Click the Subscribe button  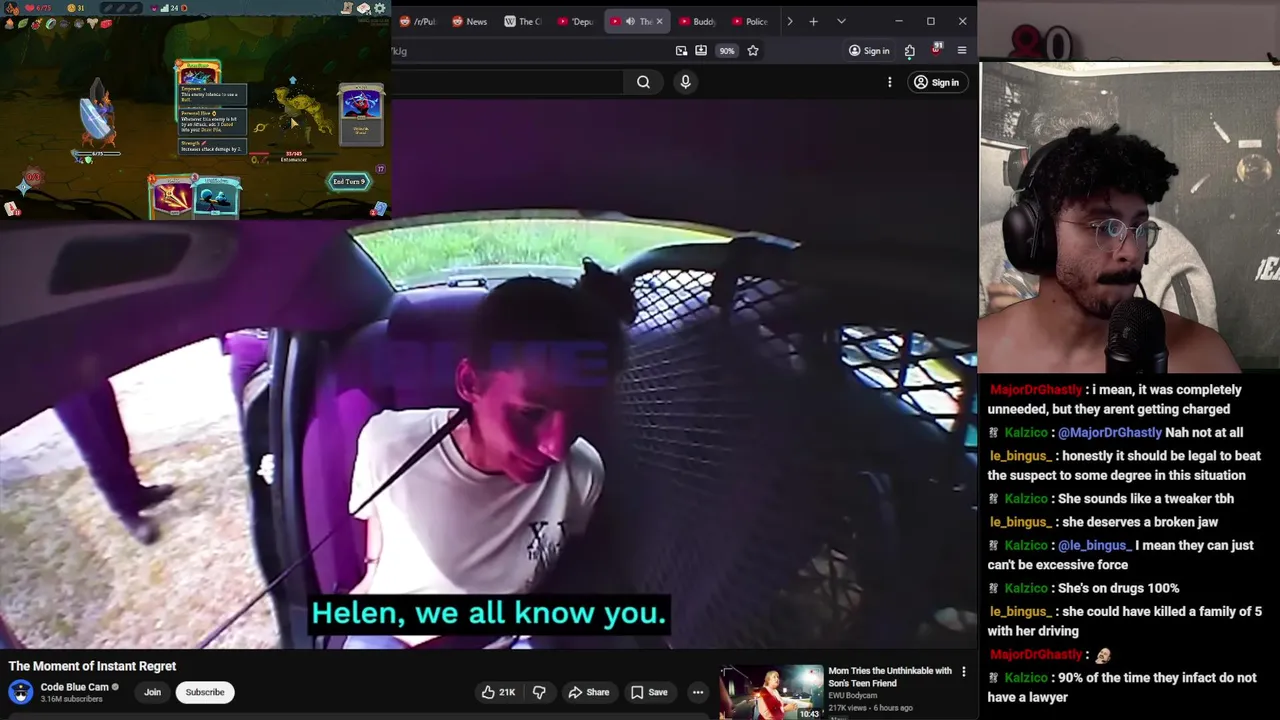[205, 692]
